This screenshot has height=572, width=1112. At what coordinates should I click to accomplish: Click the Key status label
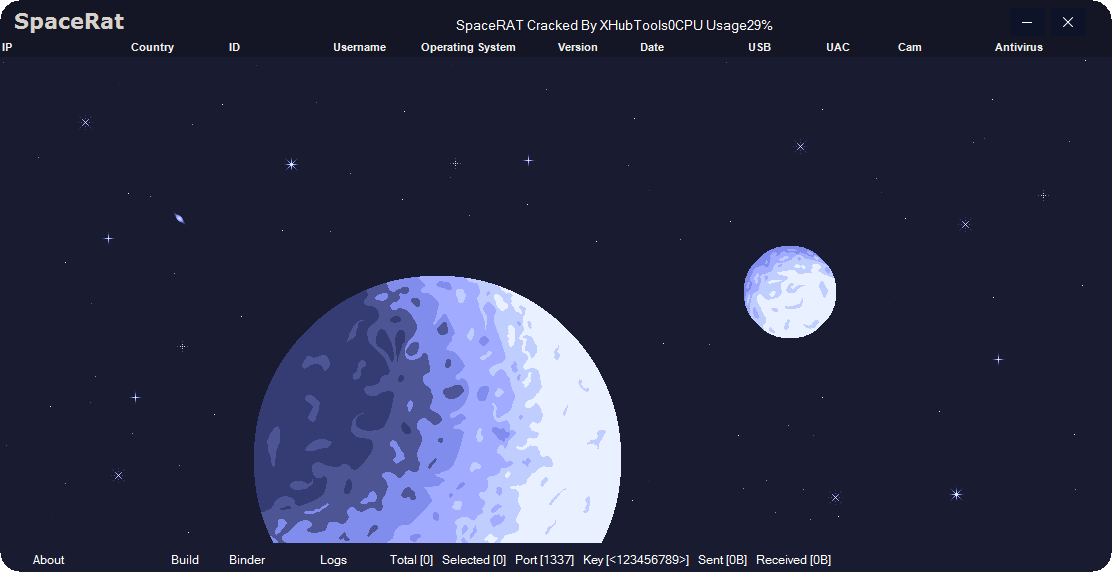click(635, 560)
